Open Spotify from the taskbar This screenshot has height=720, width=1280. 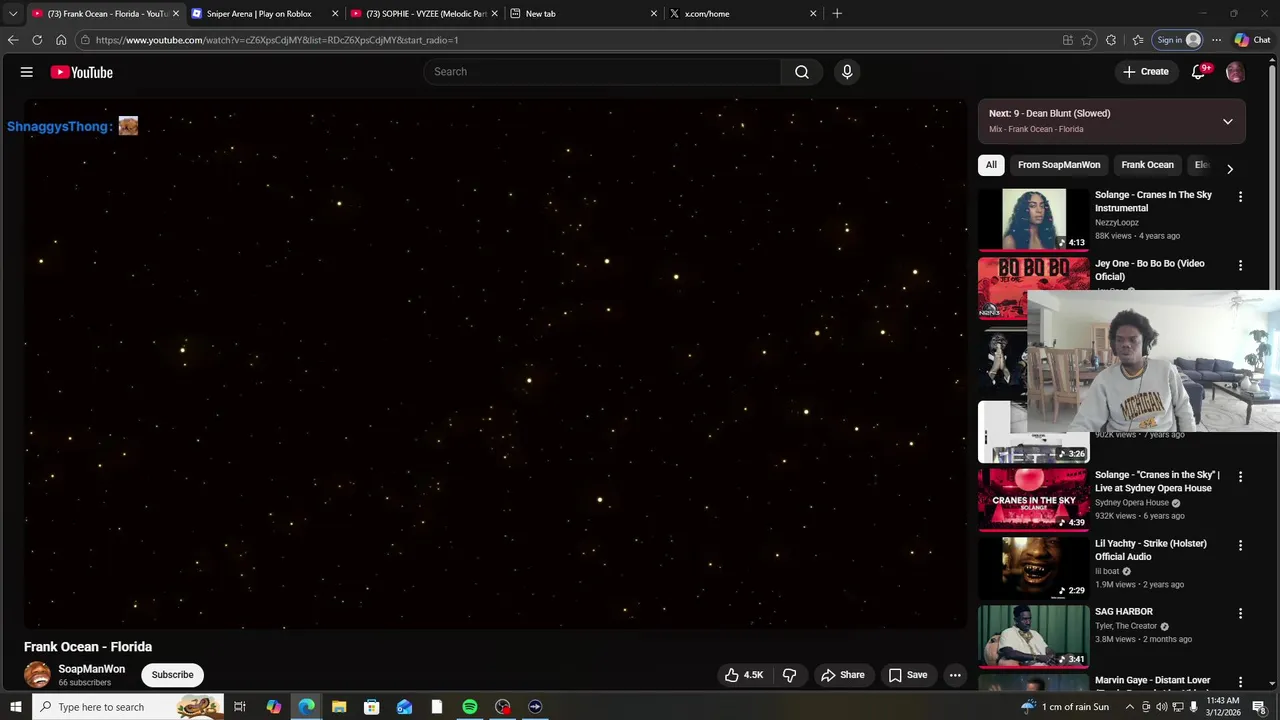[470, 707]
